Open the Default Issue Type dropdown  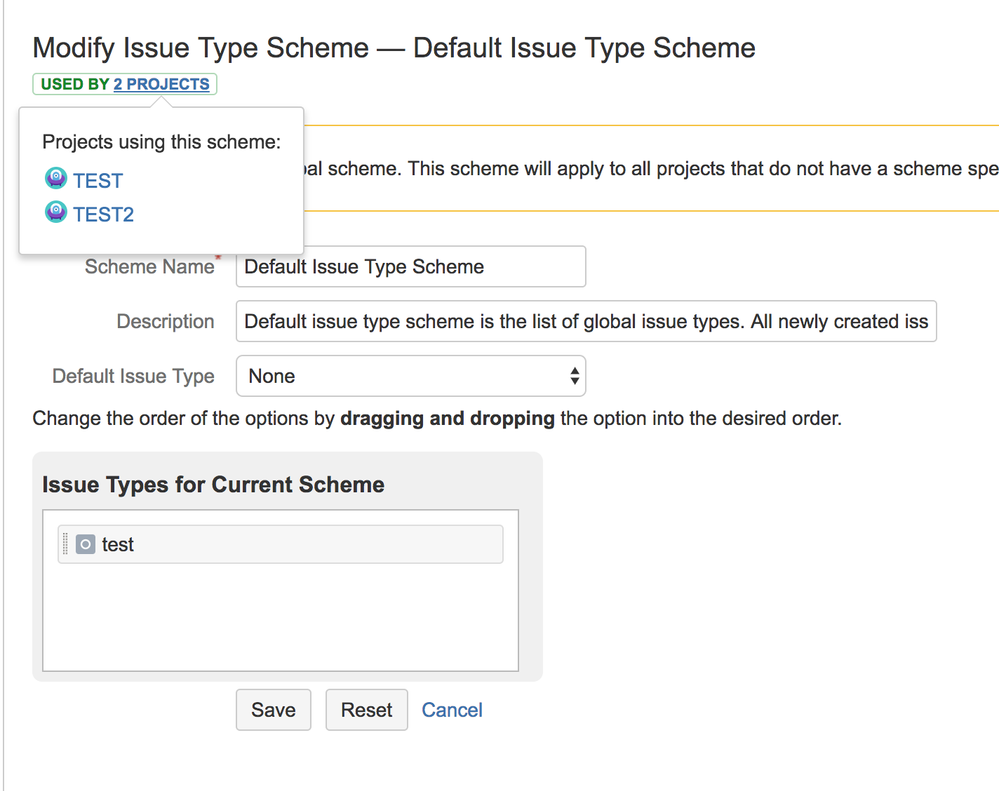coord(410,376)
